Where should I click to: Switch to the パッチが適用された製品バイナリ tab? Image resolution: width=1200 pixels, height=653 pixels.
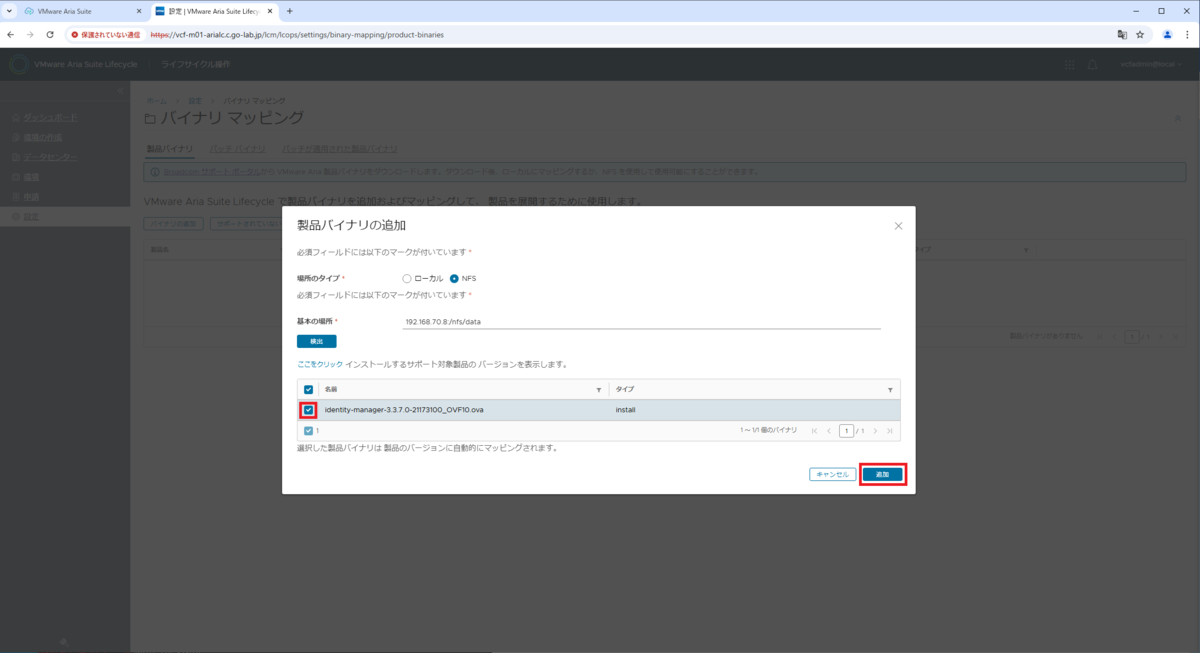340,148
